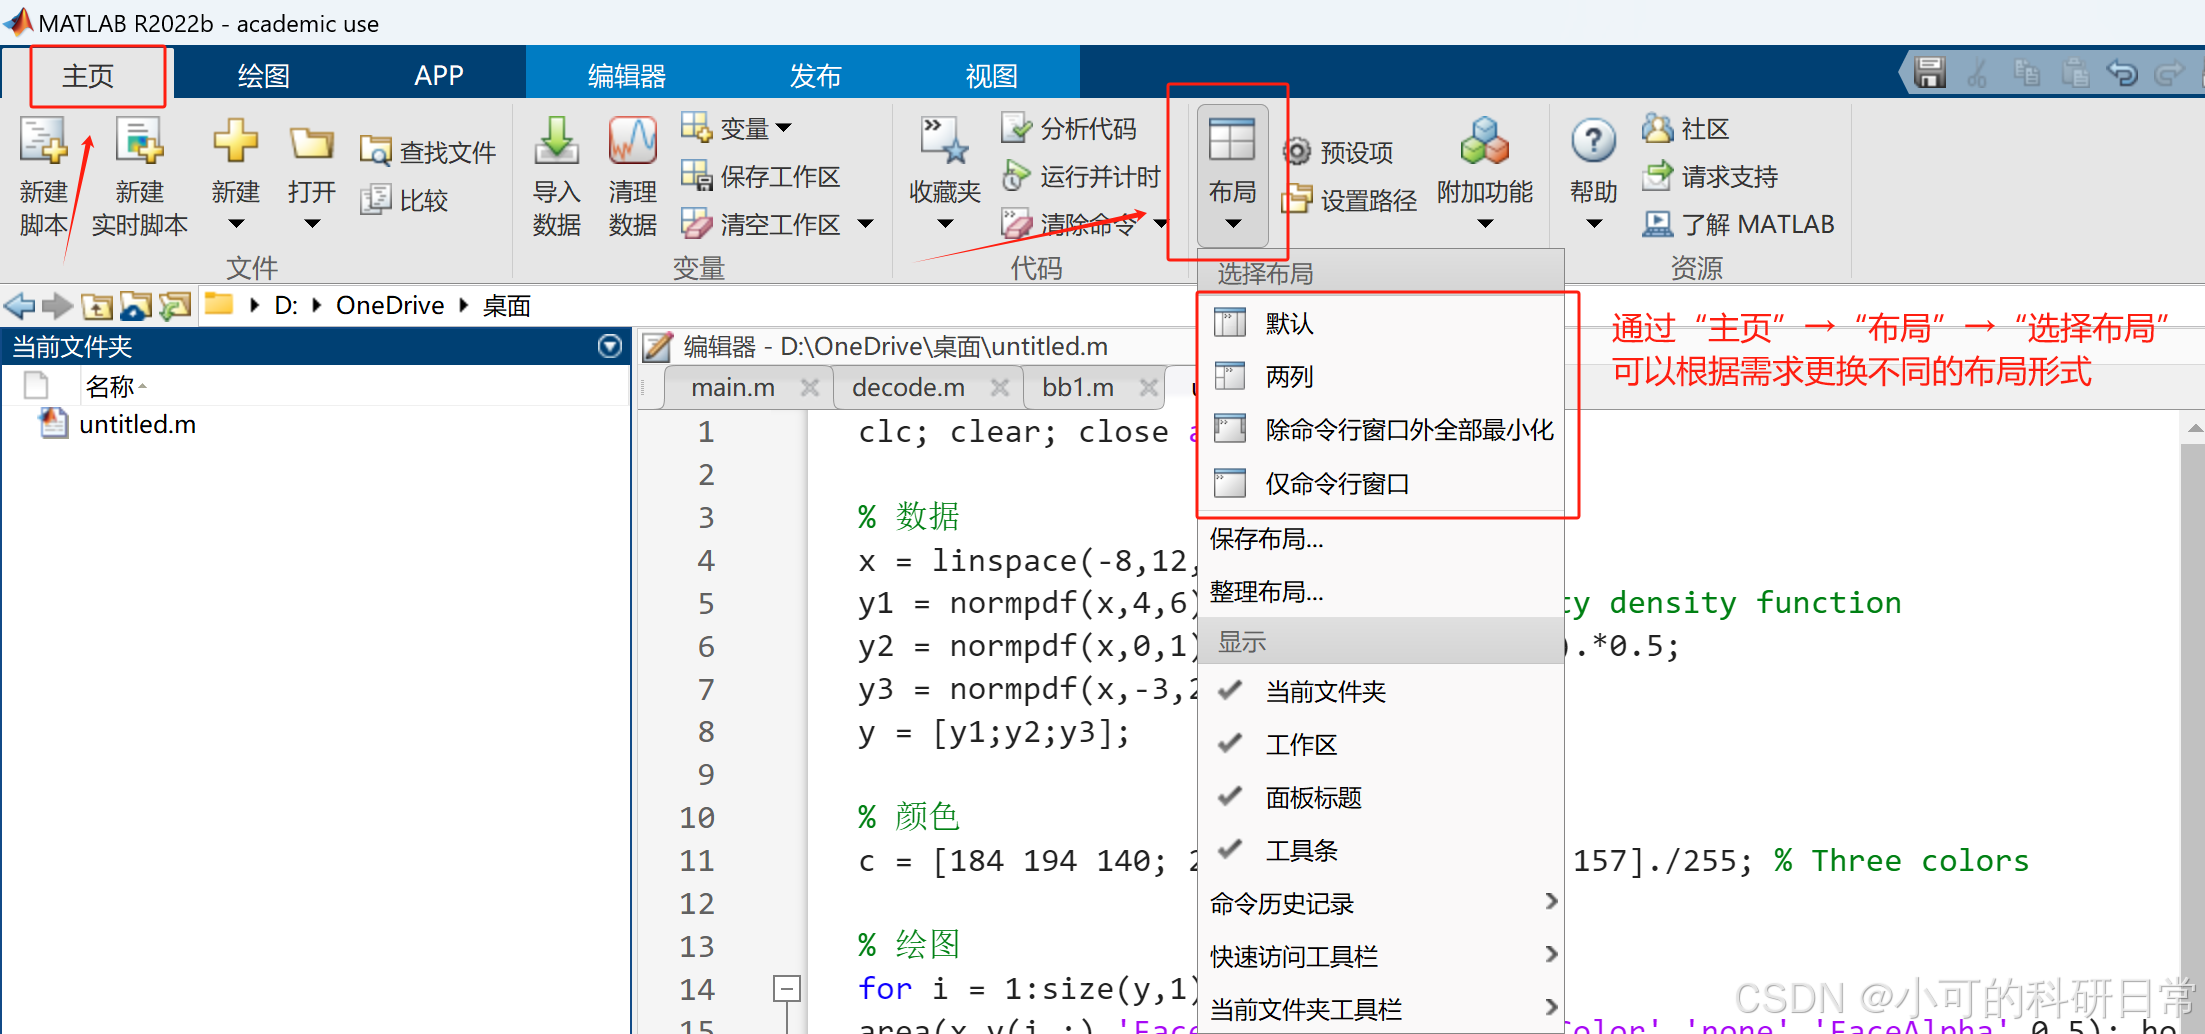Click the Name (名称) column header
The width and height of the screenshot is (2205, 1034).
tap(109, 386)
